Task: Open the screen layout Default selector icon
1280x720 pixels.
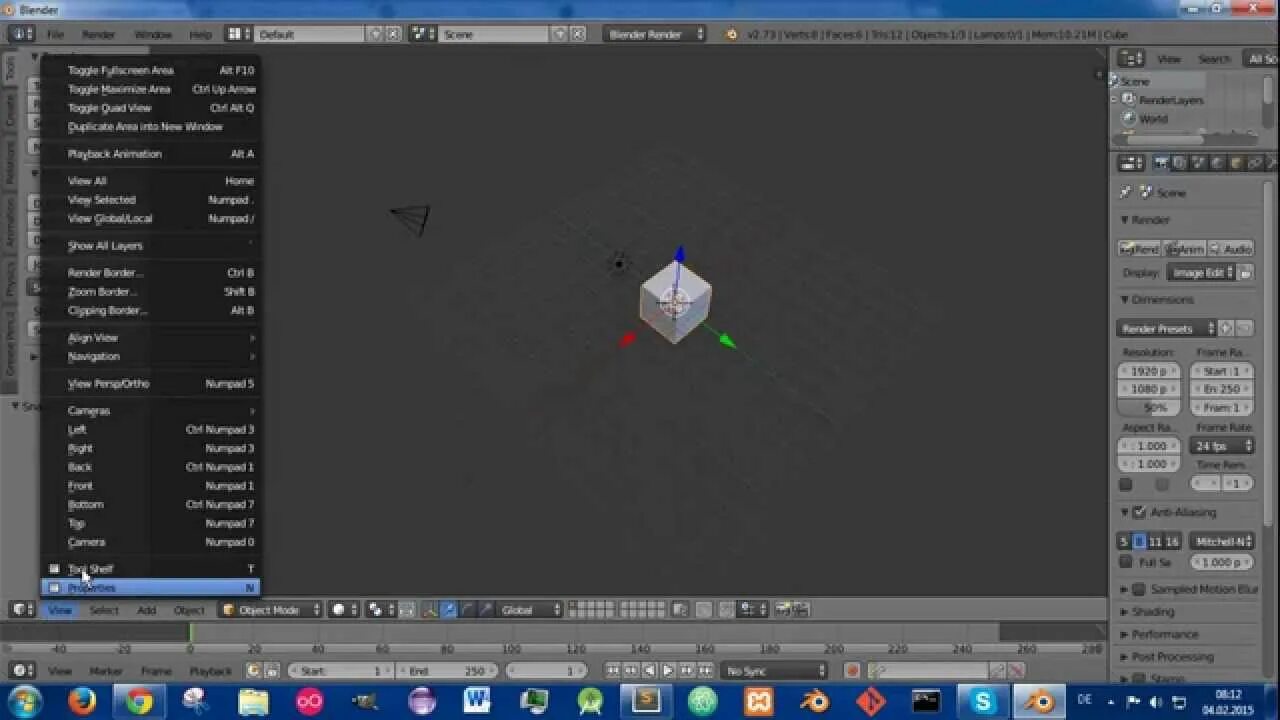Action: pyautogui.click(x=239, y=34)
